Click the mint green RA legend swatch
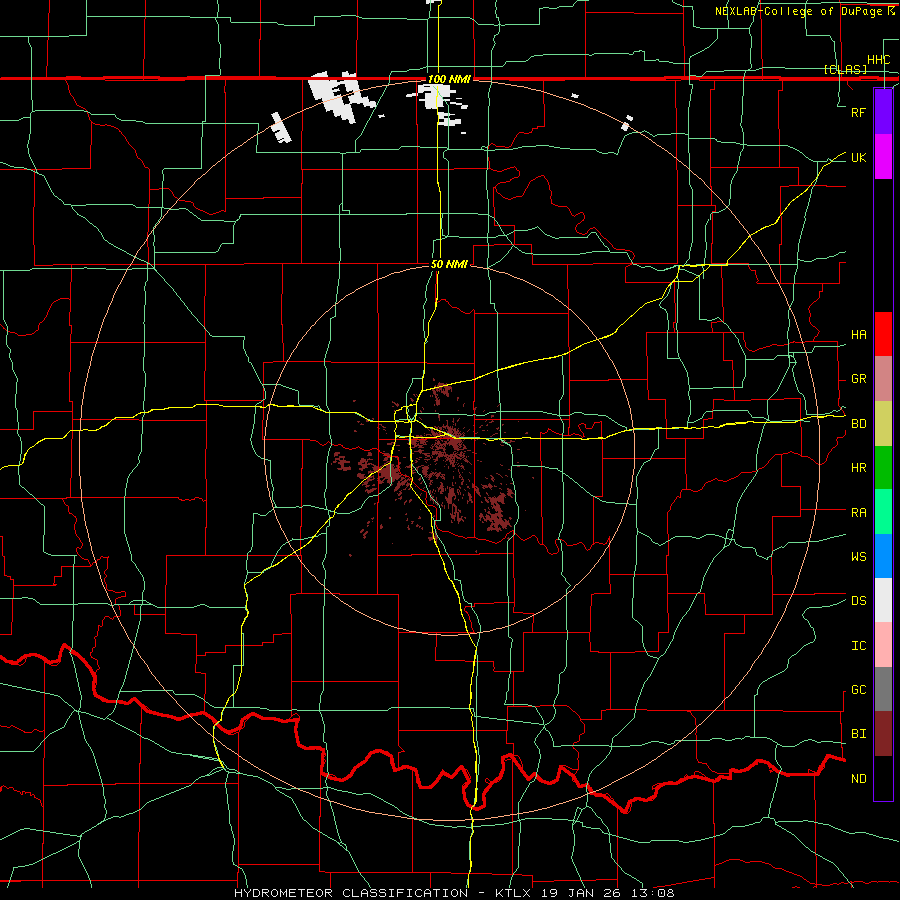Image resolution: width=900 pixels, height=900 pixels. point(883,512)
